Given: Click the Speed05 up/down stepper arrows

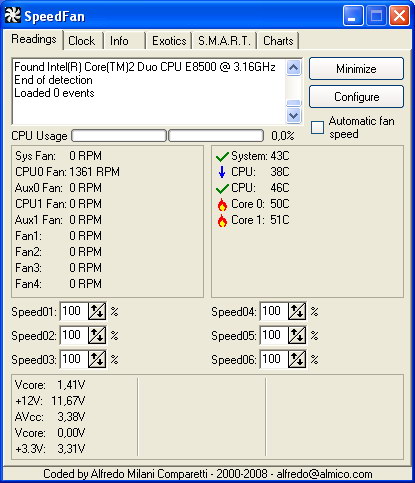Looking at the screenshot, I should click(x=297, y=335).
